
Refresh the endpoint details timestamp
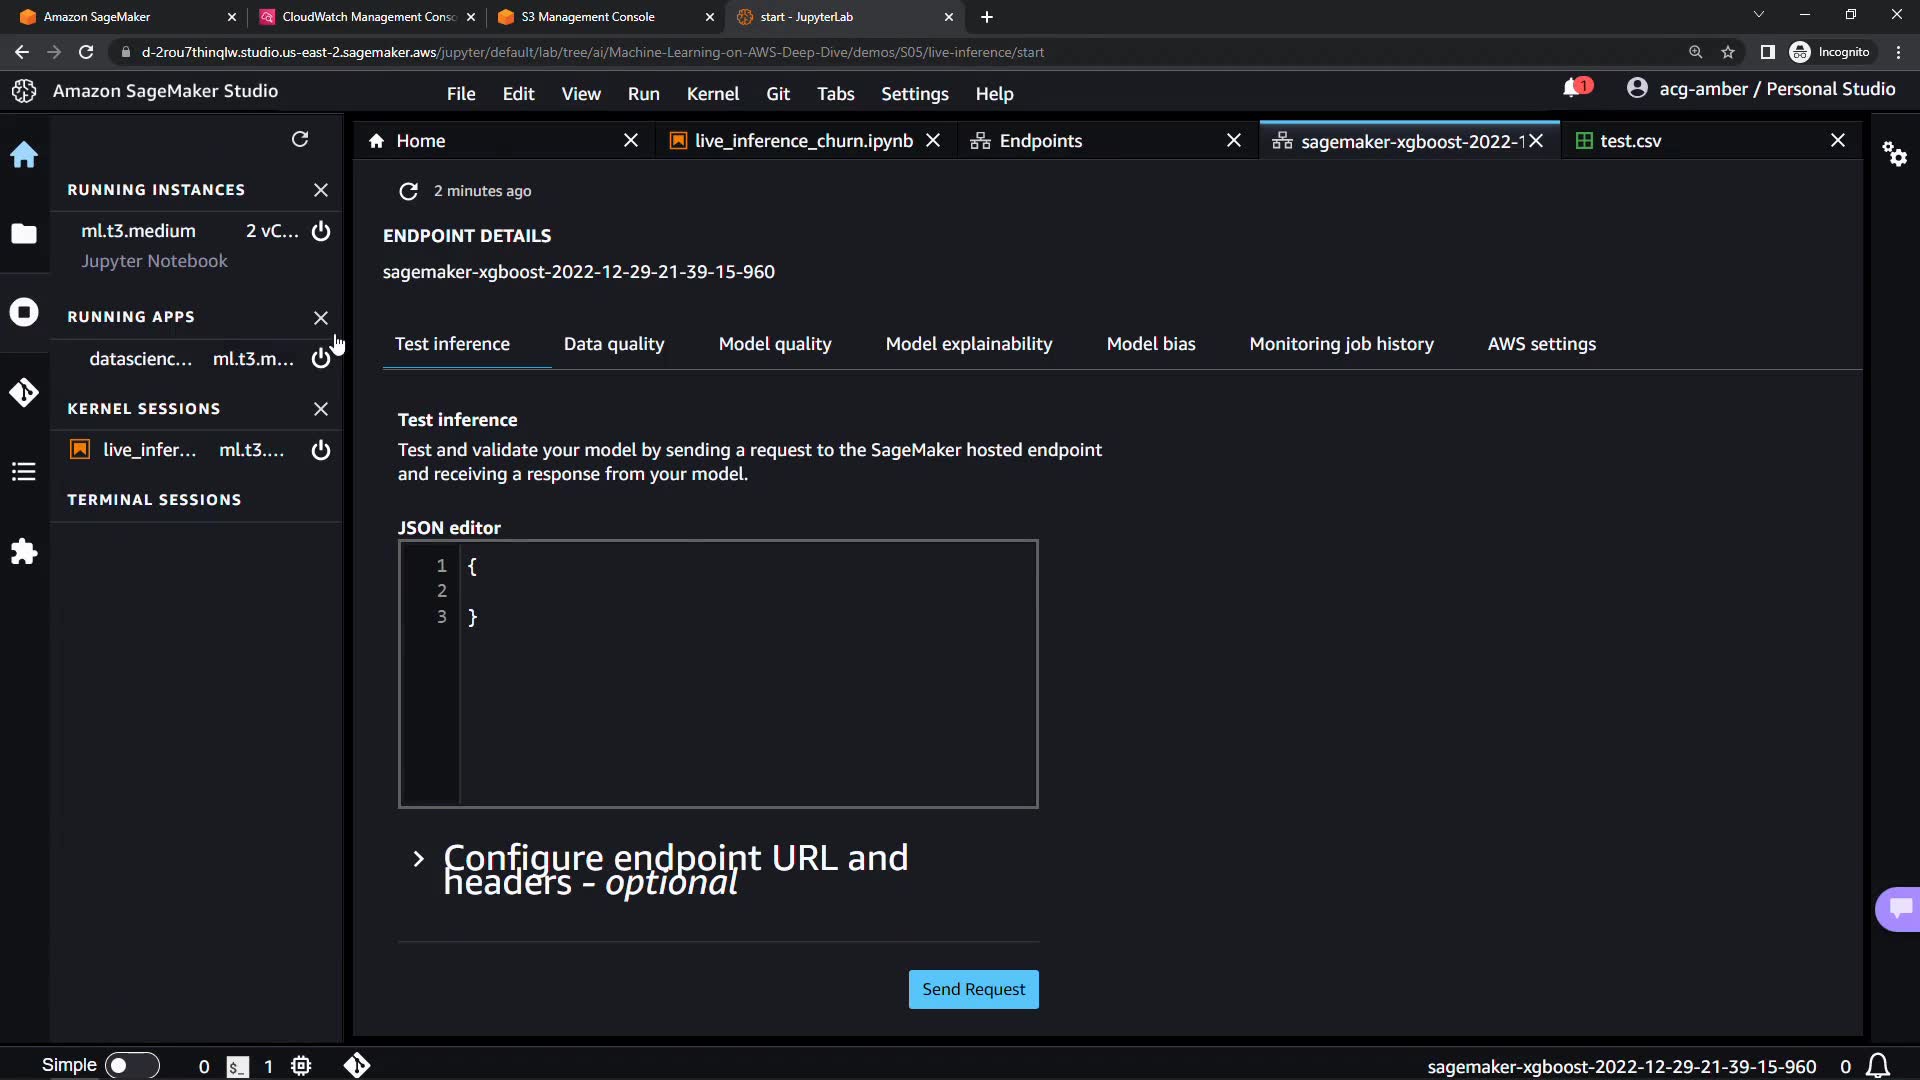coord(408,191)
